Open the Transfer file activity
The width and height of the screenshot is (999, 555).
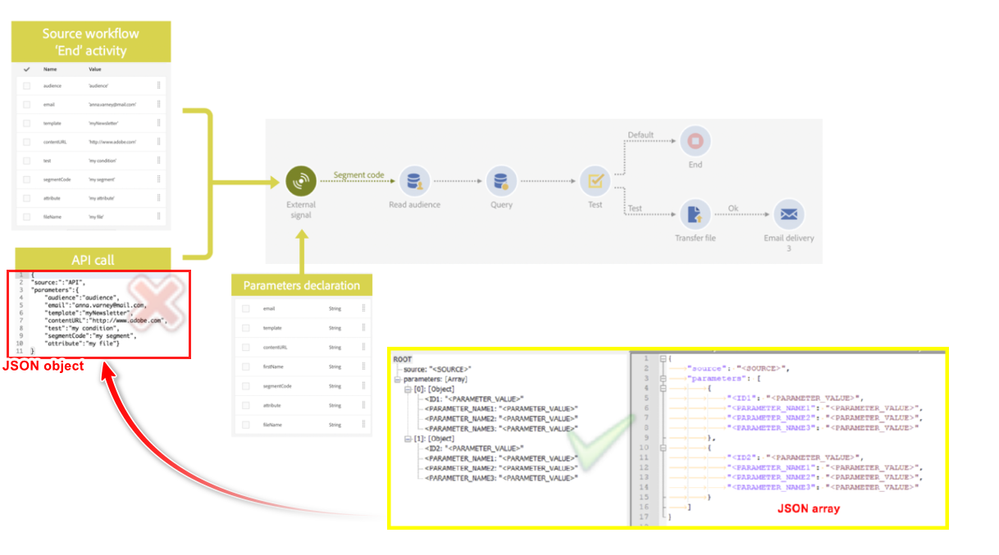click(695, 214)
